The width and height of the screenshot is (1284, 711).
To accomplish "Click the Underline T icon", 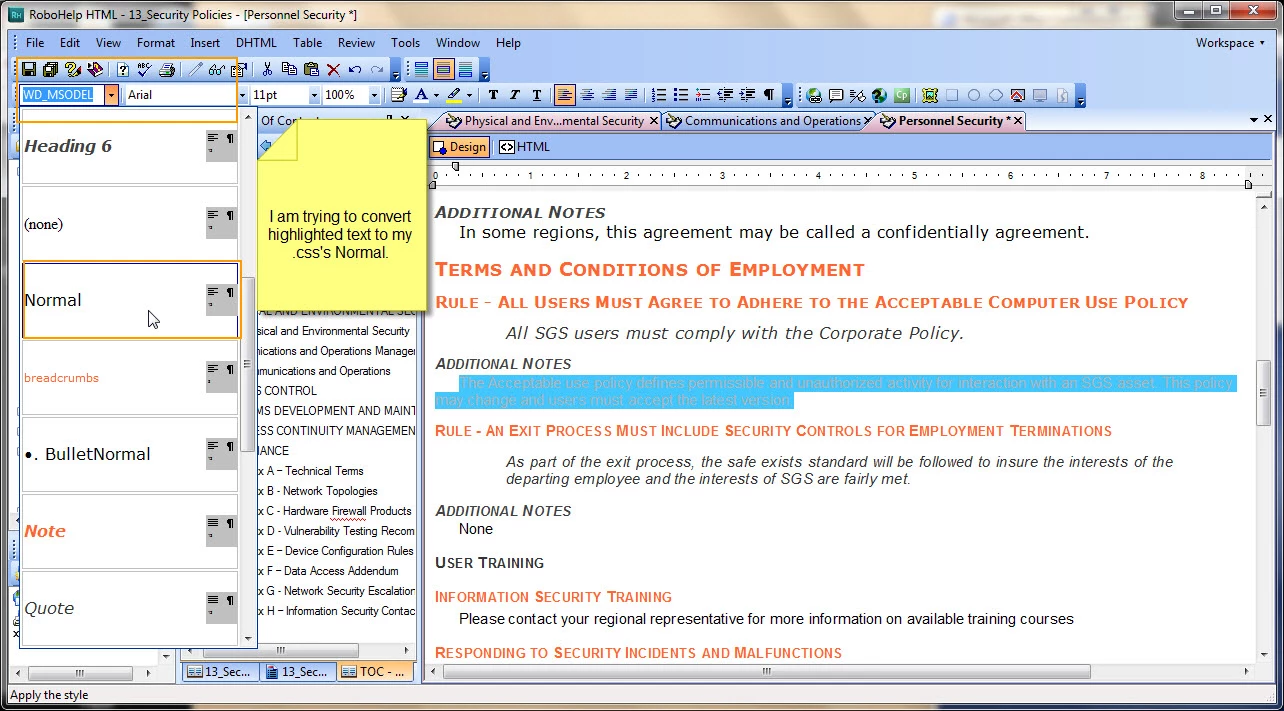I will coord(537,95).
